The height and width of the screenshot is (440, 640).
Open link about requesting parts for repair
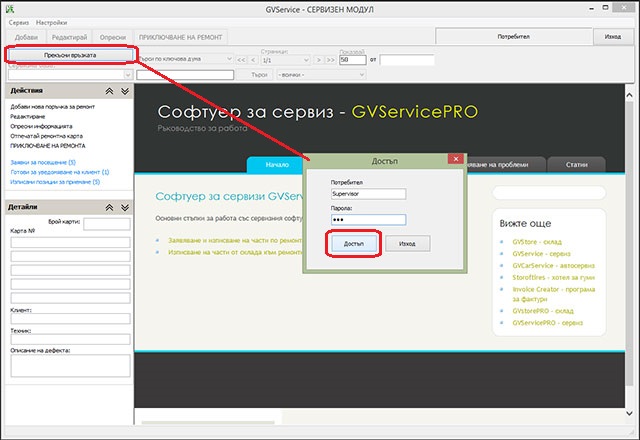(x=235, y=240)
